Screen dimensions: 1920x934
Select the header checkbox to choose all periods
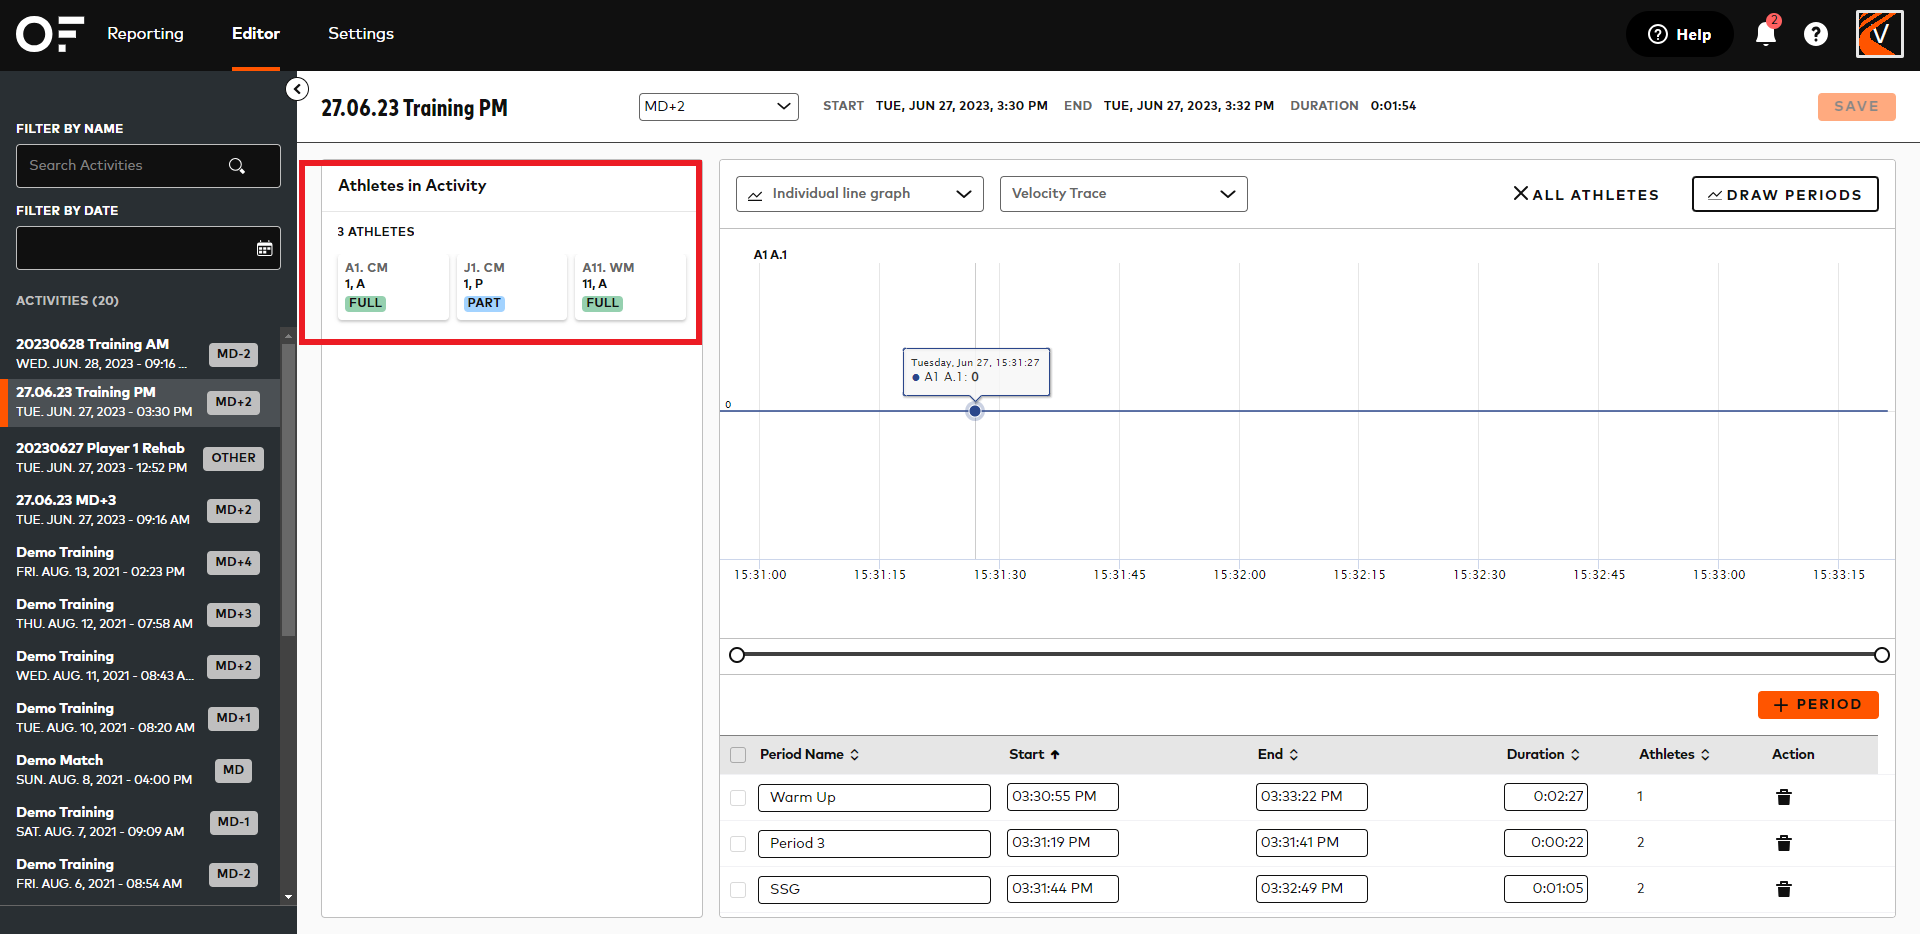pos(738,754)
